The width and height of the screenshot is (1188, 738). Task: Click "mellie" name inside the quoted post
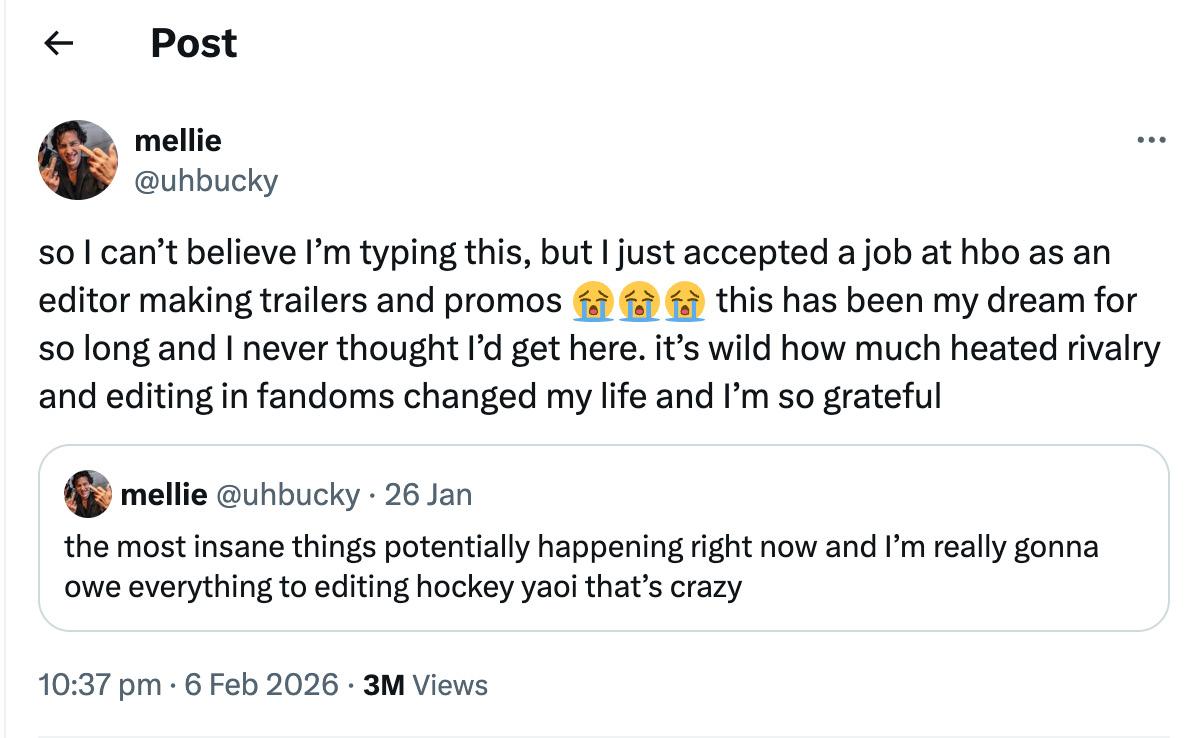(x=164, y=494)
